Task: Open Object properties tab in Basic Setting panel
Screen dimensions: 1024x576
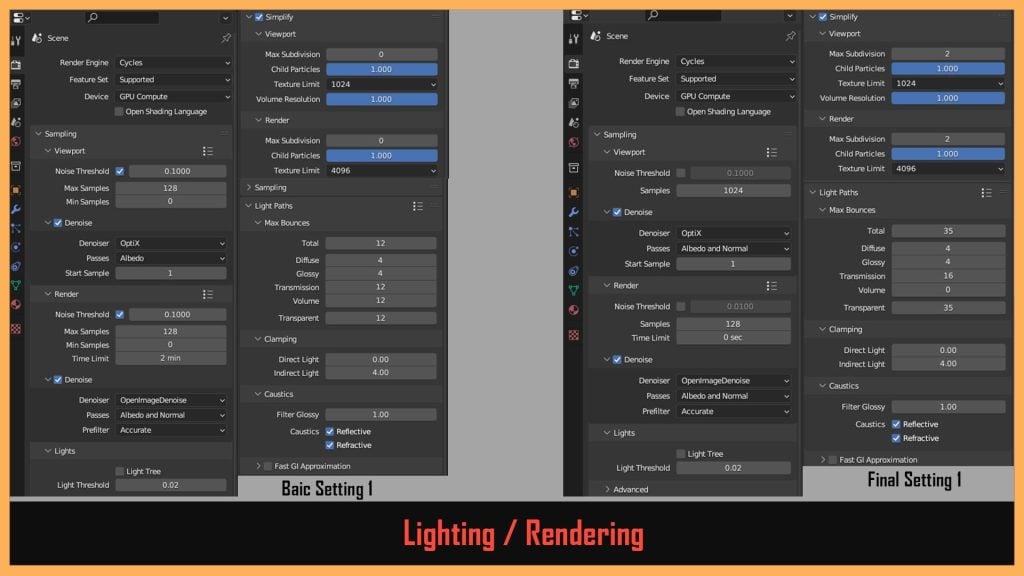Action: pyautogui.click(x=16, y=190)
